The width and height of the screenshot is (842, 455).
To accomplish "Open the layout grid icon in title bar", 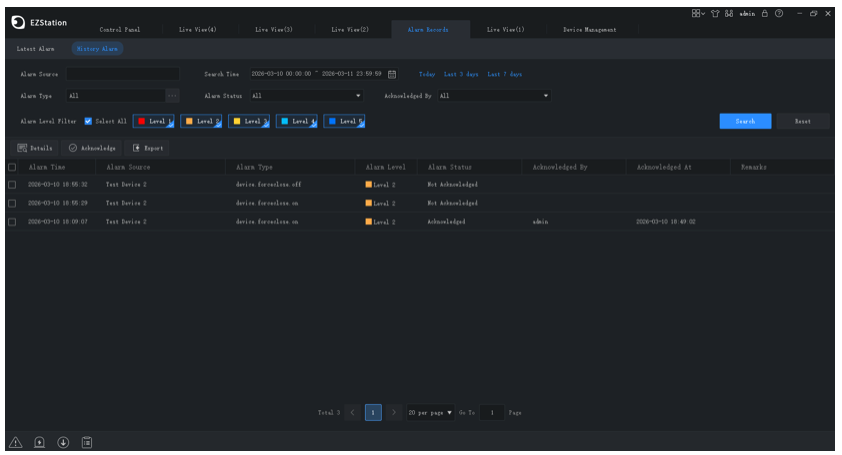I will pyautogui.click(x=698, y=13).
